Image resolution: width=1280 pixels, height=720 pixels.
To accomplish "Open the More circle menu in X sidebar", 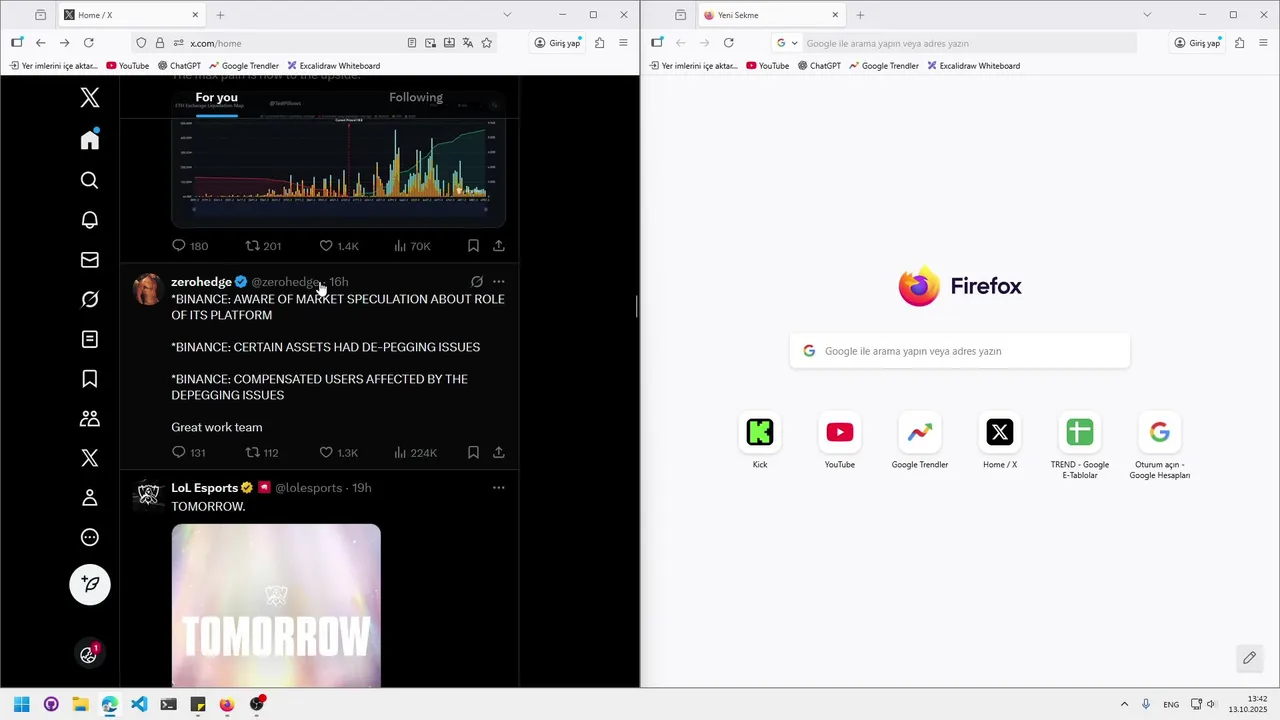I will (90, 537).
